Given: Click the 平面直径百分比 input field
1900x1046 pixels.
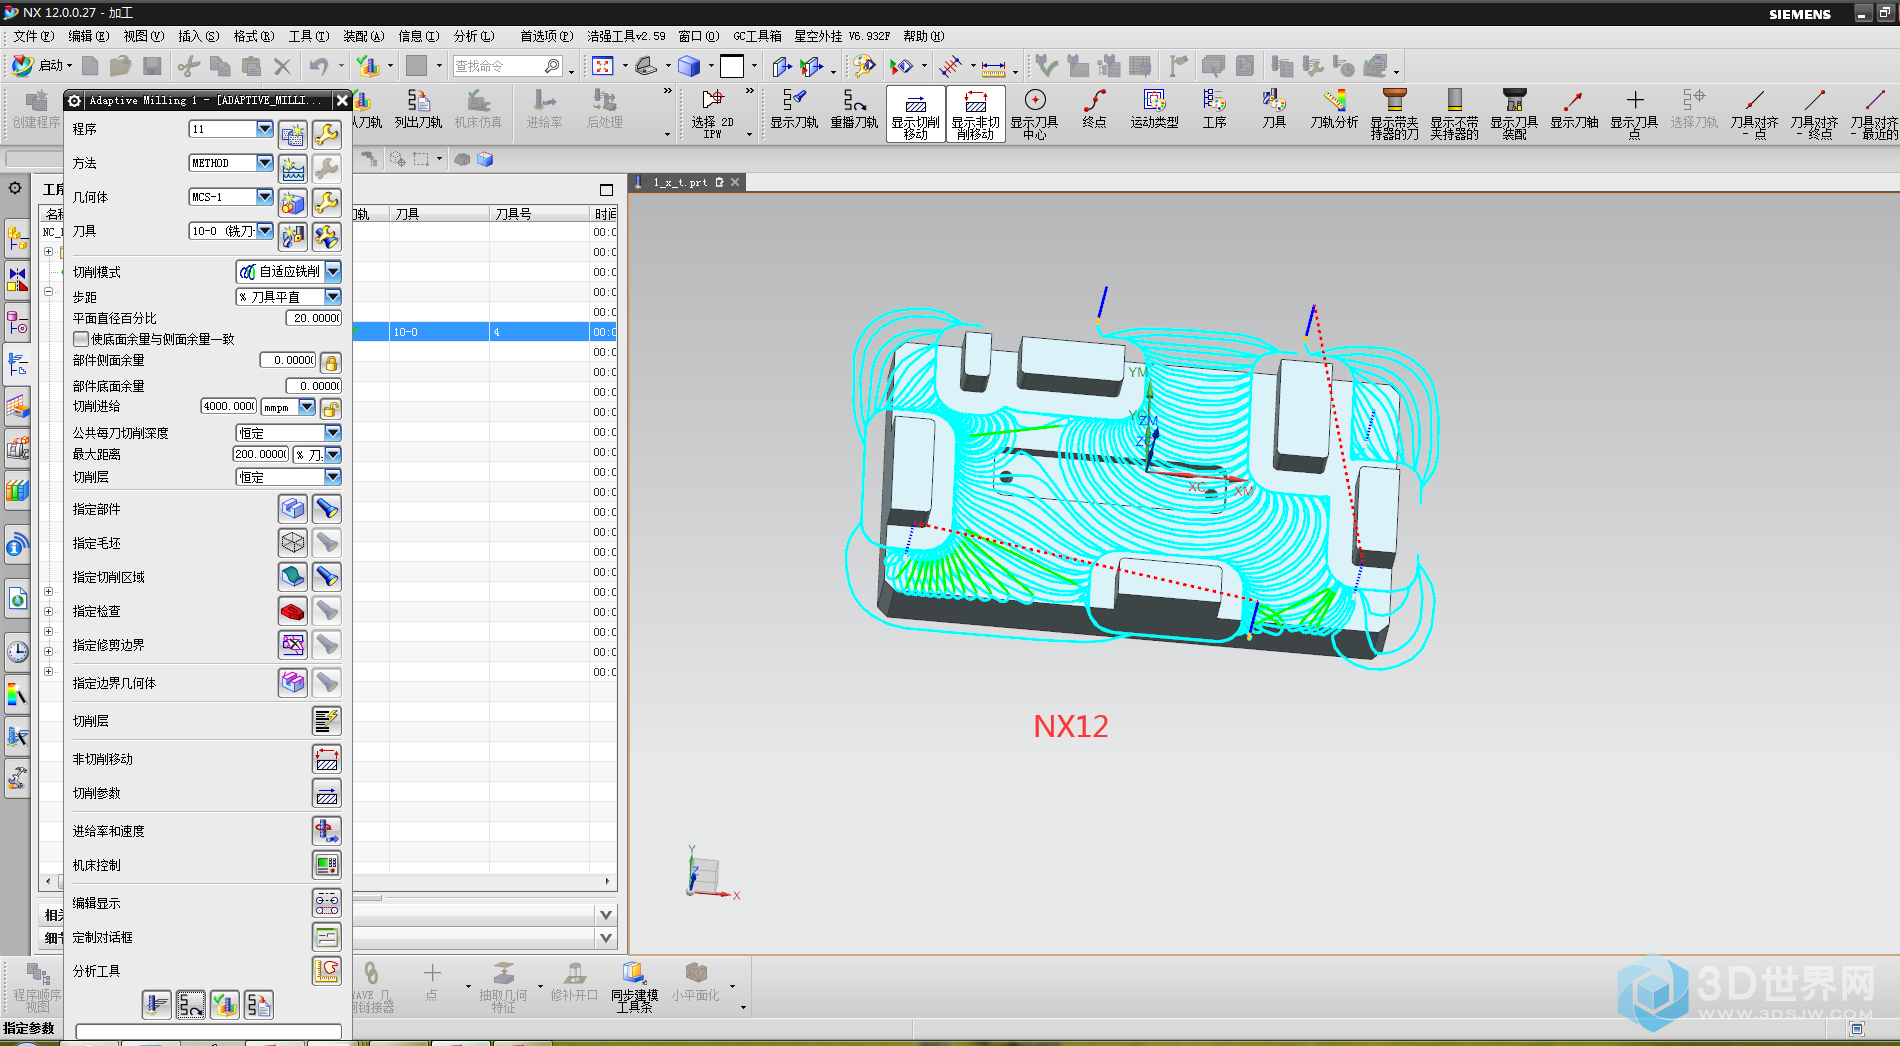Looking at the screenshot, I should pos(314,318).
